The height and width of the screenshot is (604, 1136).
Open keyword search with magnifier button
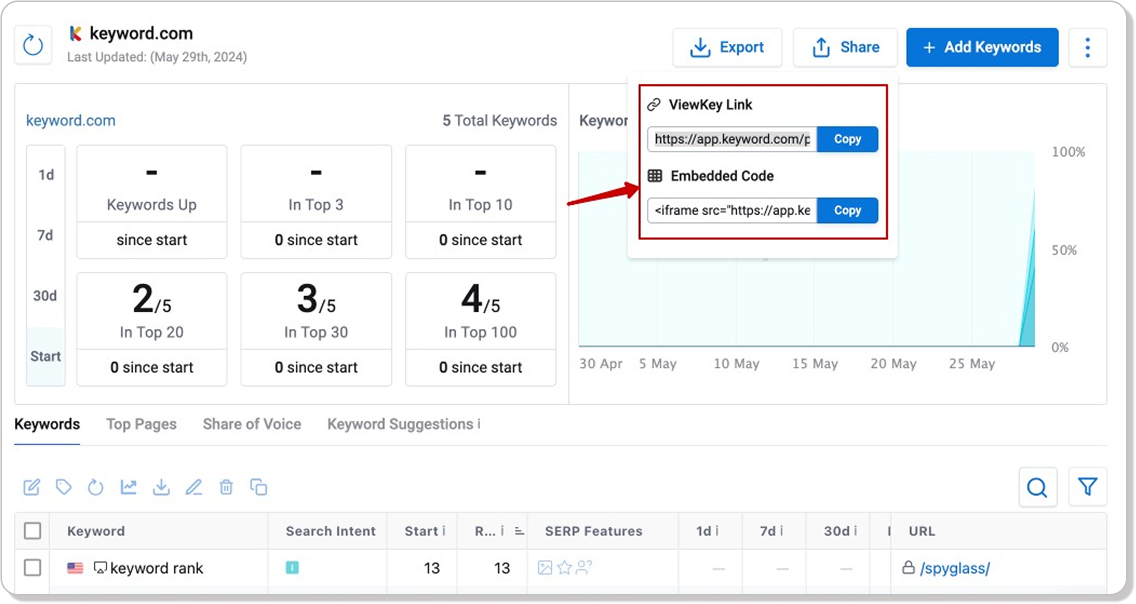[x=1037, y=487]
